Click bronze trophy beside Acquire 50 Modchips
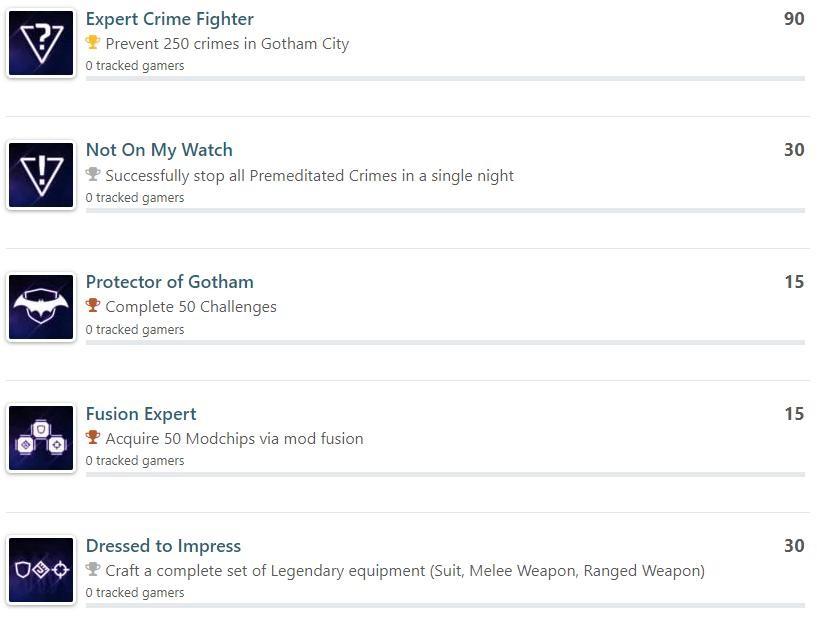Screen dimensions: 817x618 [93, 437]
